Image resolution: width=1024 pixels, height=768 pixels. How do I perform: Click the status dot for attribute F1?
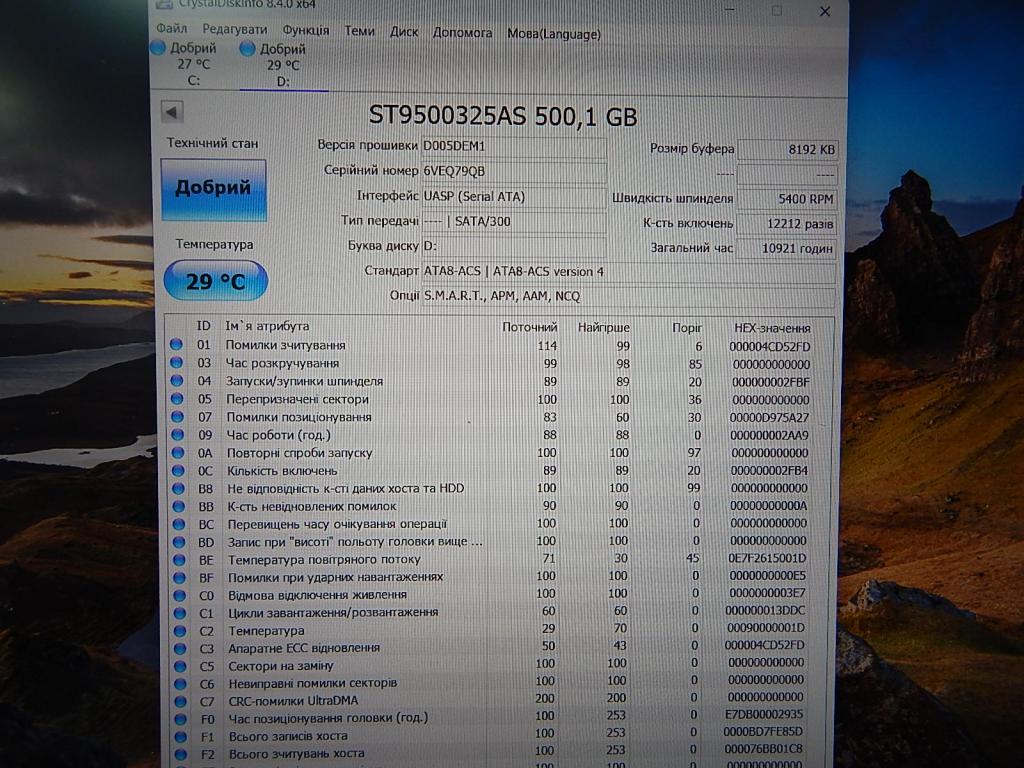click(x=181, y=736)
